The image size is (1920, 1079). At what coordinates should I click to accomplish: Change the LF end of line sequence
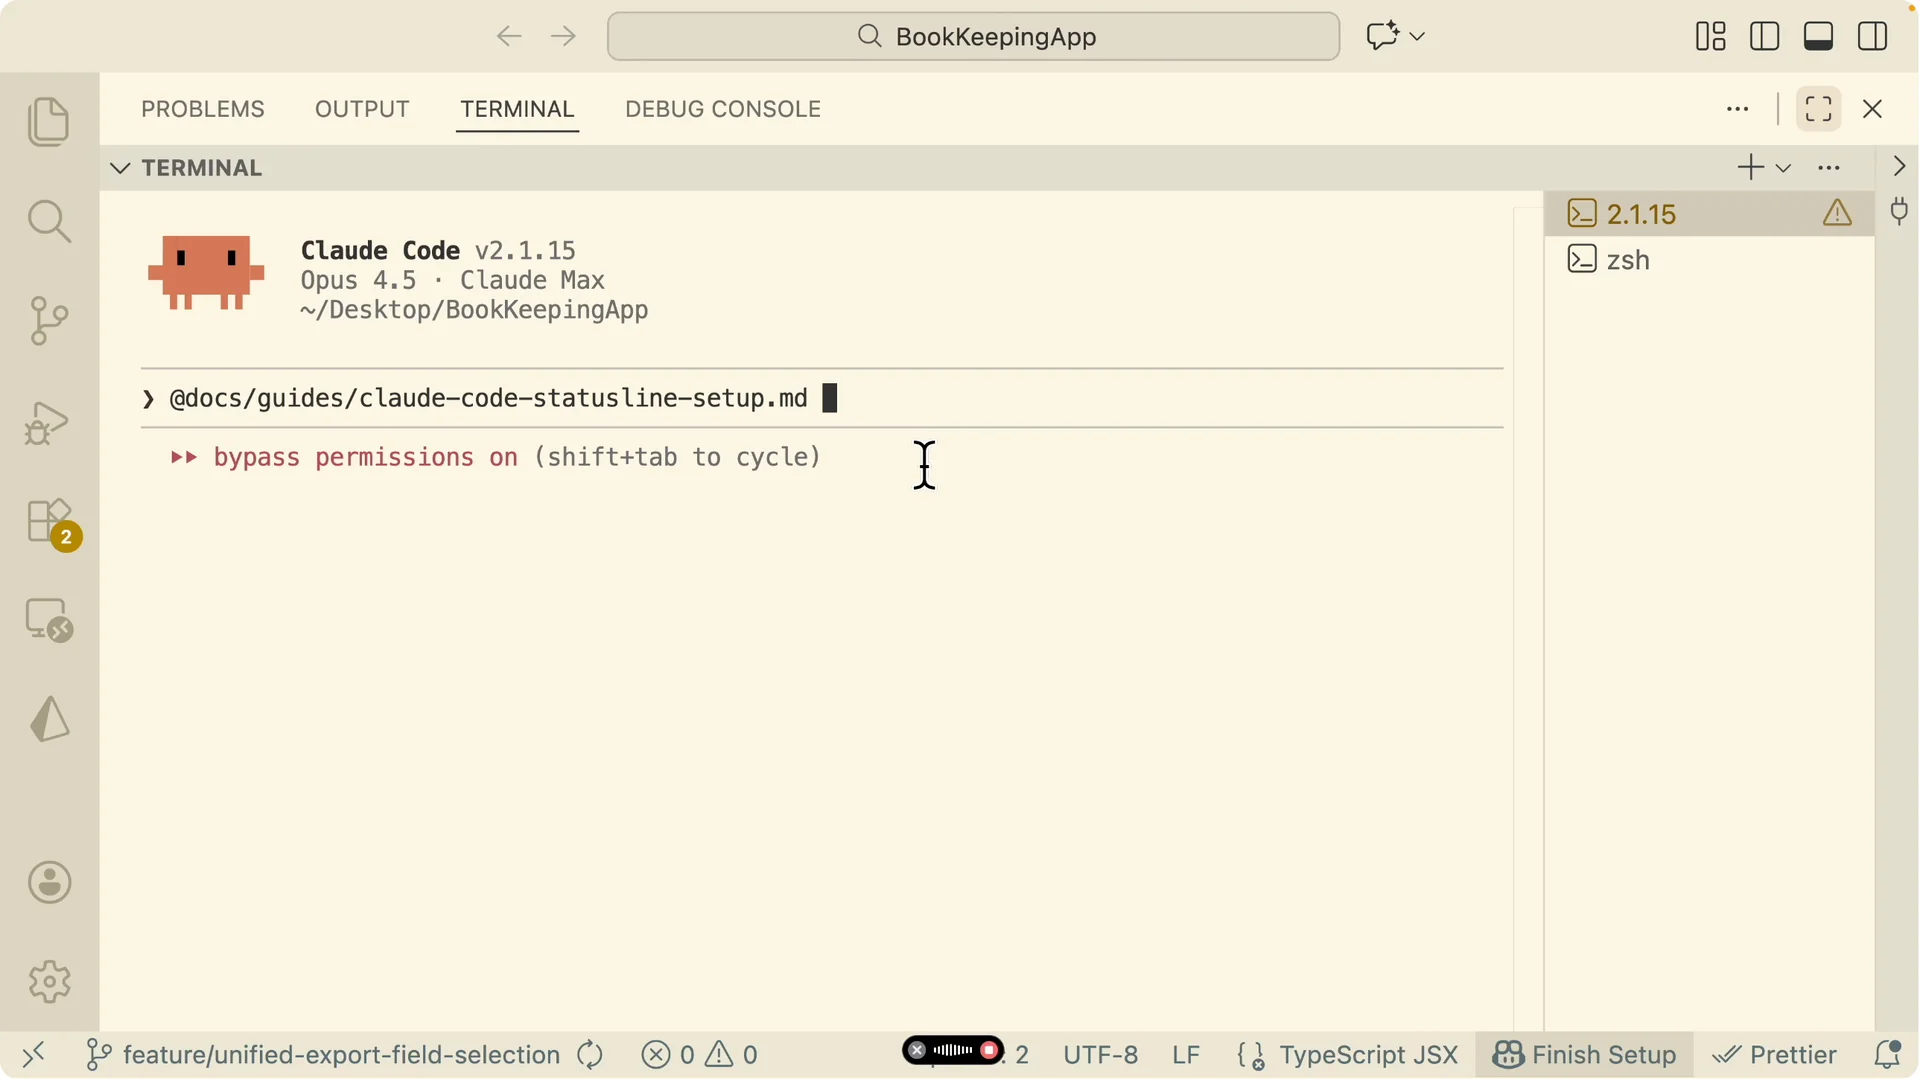pyautogui.click(x=1186, y=1055)
